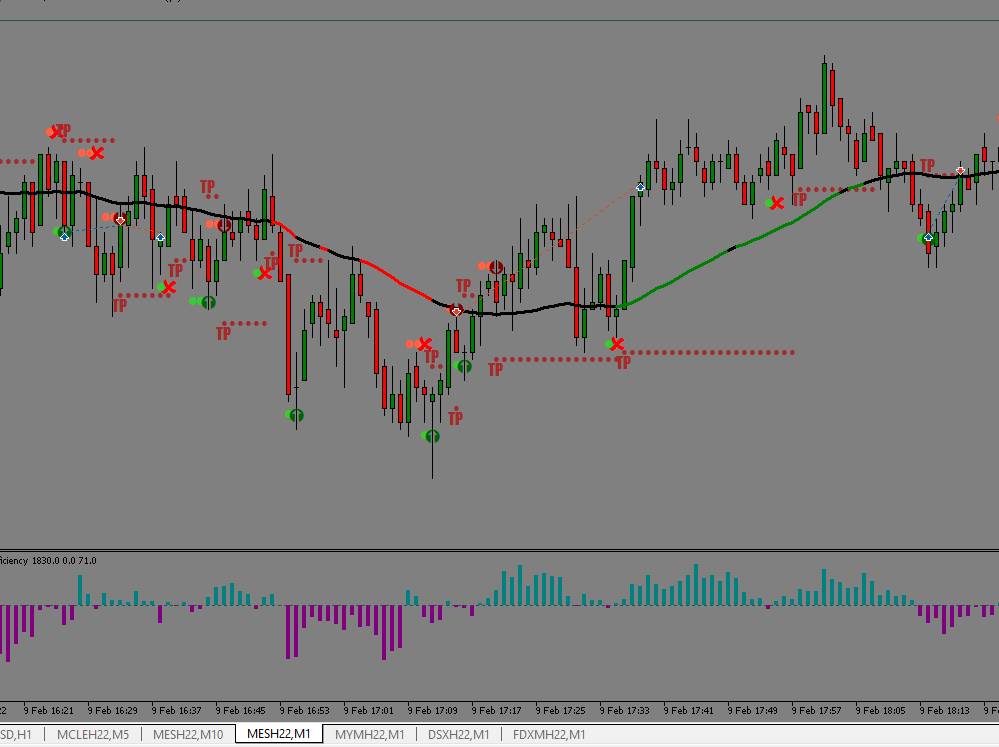
Task: Go to the FDXMH22,M1 chart tab
Action: (549, 734)
